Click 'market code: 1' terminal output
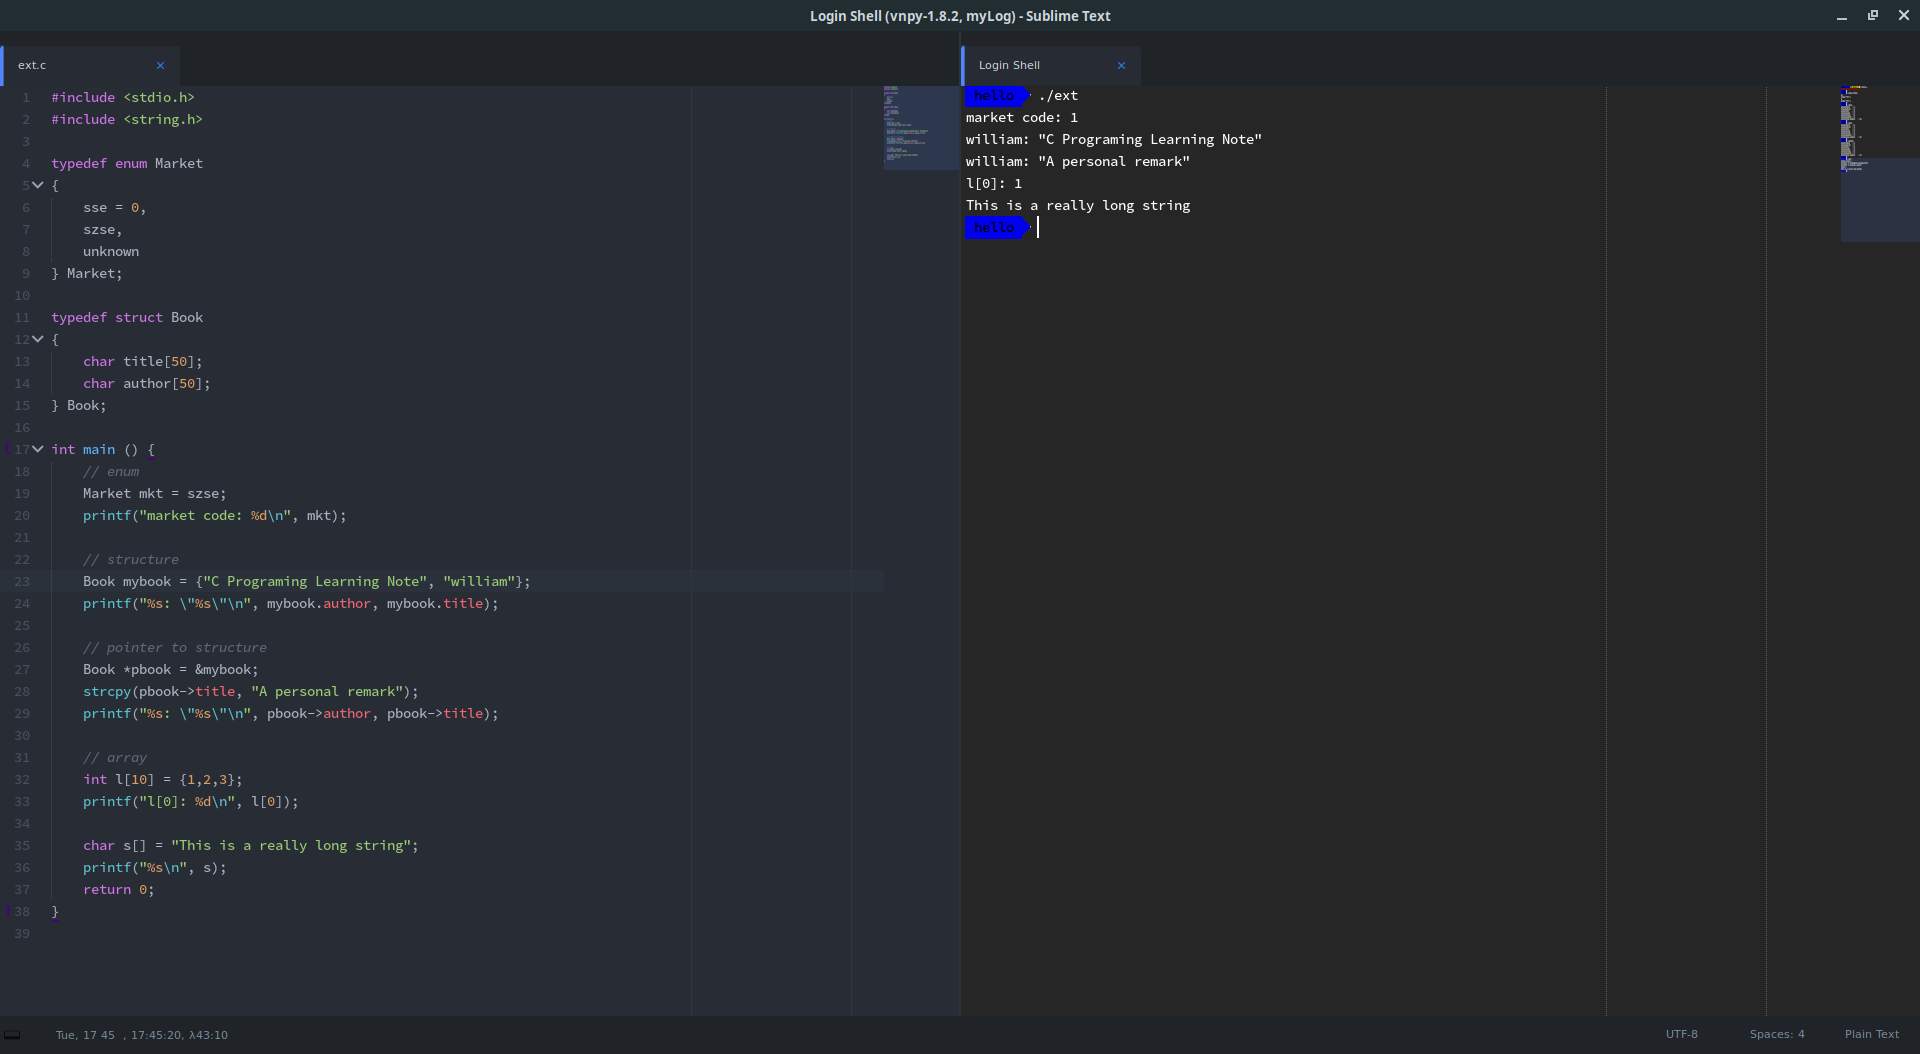Image resolution: width=1920 pixels, height=1054 pixels. pos(1022,117)
